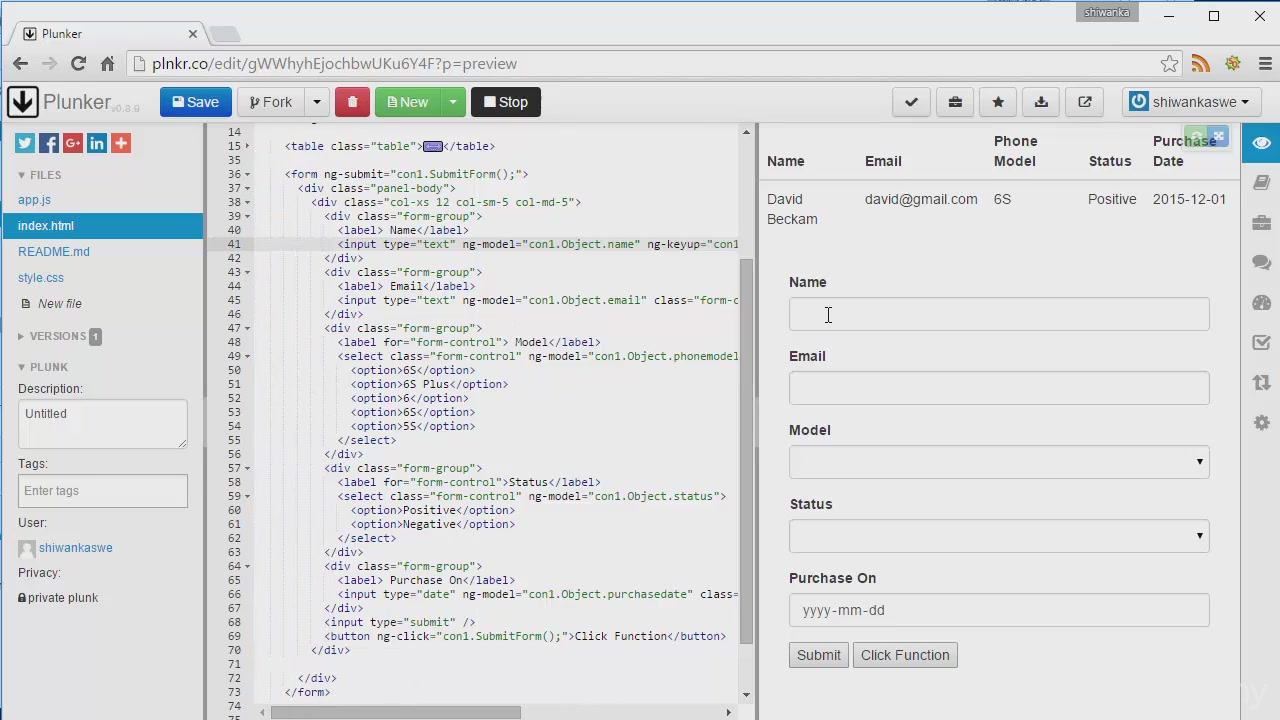Go to browser home page
The width and height of the screenshot is (1280, 720).
coord(108,63)
